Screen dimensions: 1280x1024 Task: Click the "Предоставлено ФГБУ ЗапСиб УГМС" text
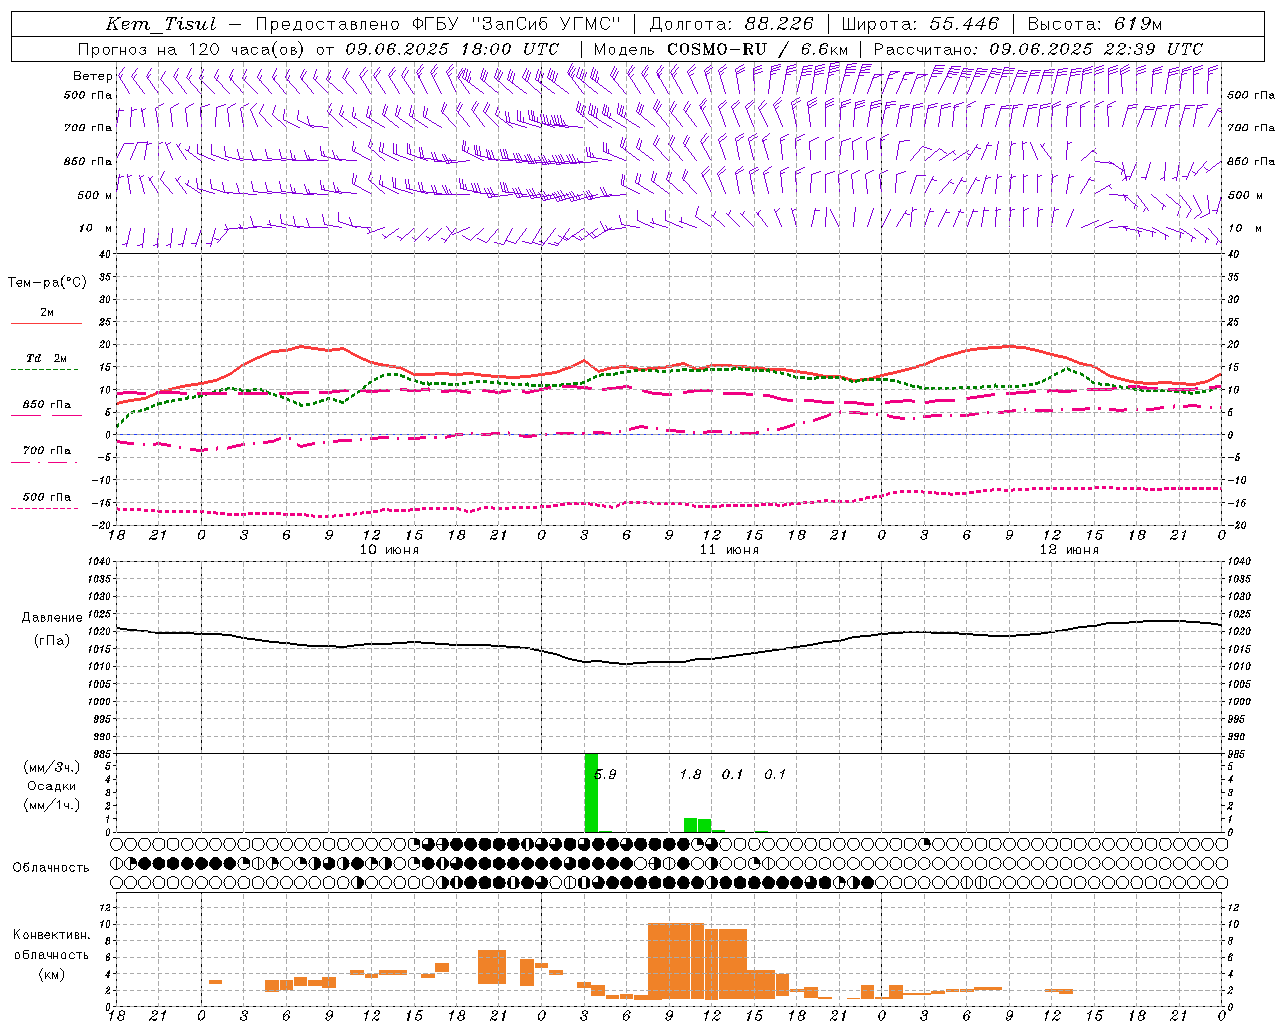(x=438, y=24)
